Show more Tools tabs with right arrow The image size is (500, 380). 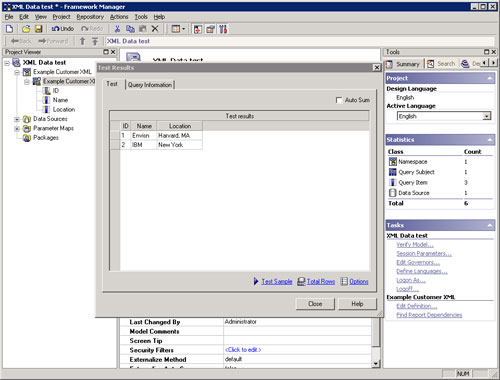[x=493, y=63]
